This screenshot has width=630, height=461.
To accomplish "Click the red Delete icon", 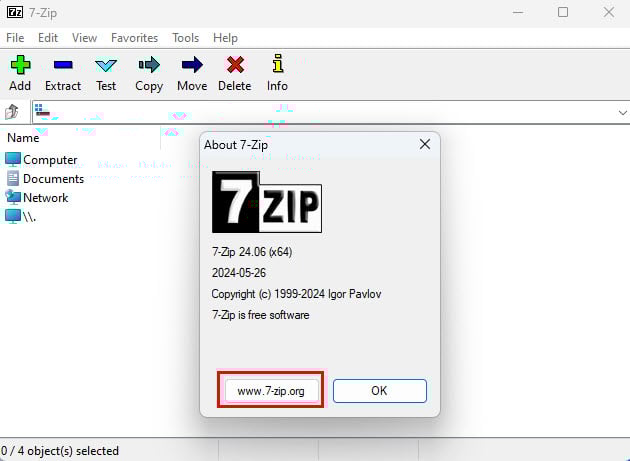I will (235, 65).
